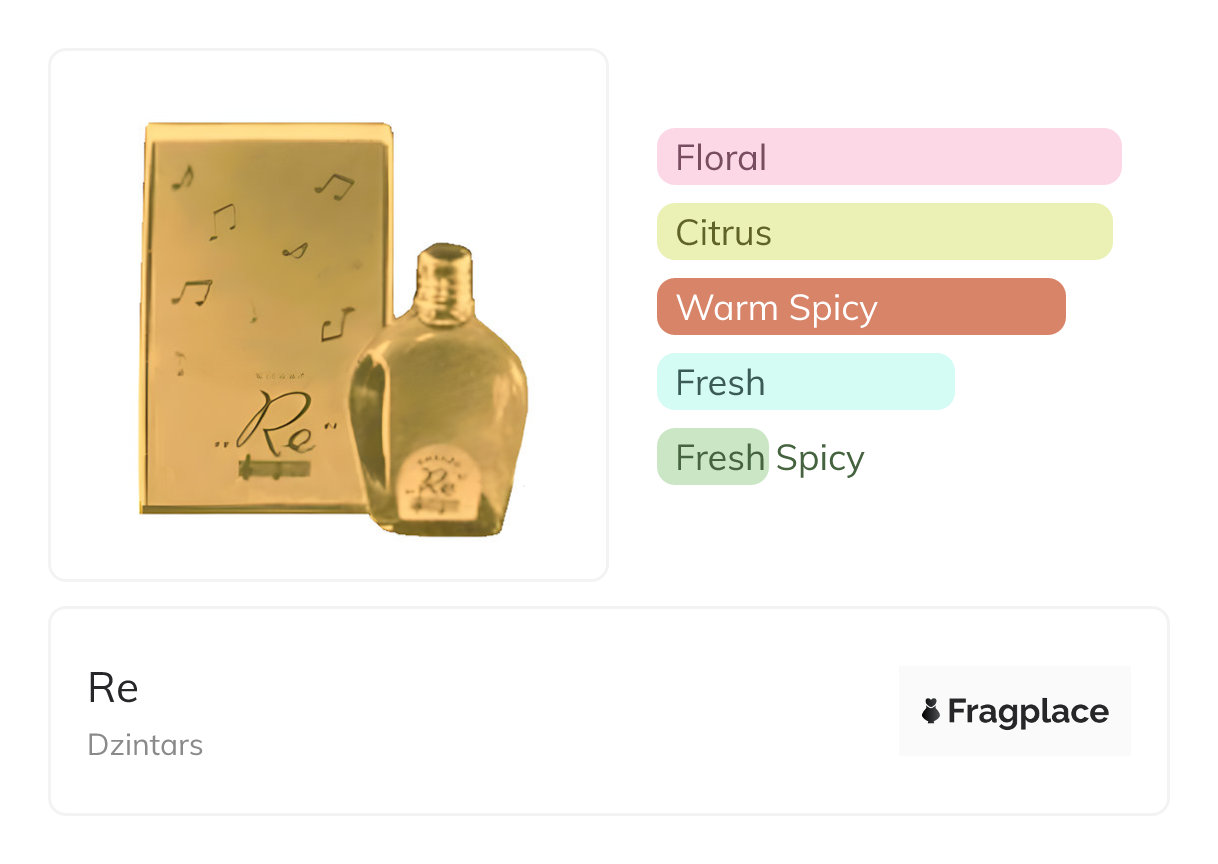
Task: Select the Warm Spicy accord bar
Action: click(x=860, y=307)
